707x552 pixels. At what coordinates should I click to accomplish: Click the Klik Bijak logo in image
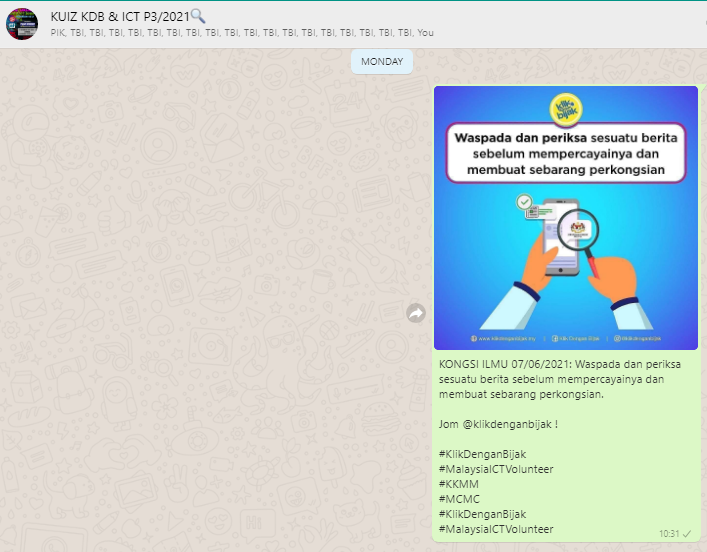[x=565, y=107]
